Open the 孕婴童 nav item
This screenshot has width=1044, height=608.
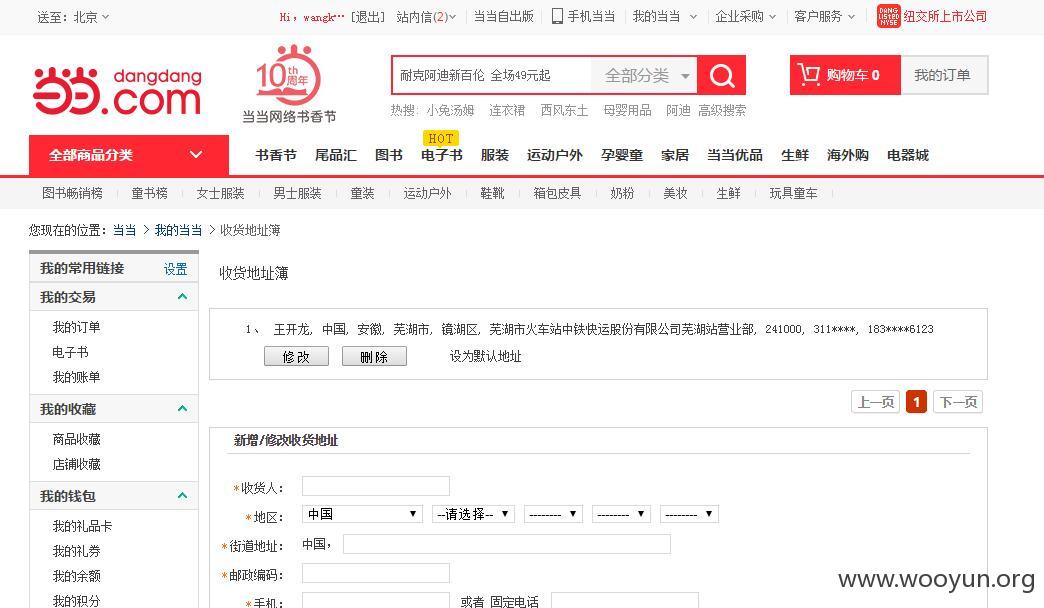(622, 155)
